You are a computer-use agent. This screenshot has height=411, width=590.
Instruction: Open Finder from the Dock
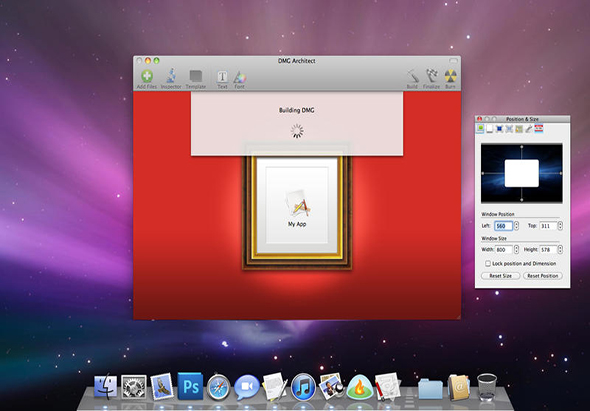coord(105,387)
